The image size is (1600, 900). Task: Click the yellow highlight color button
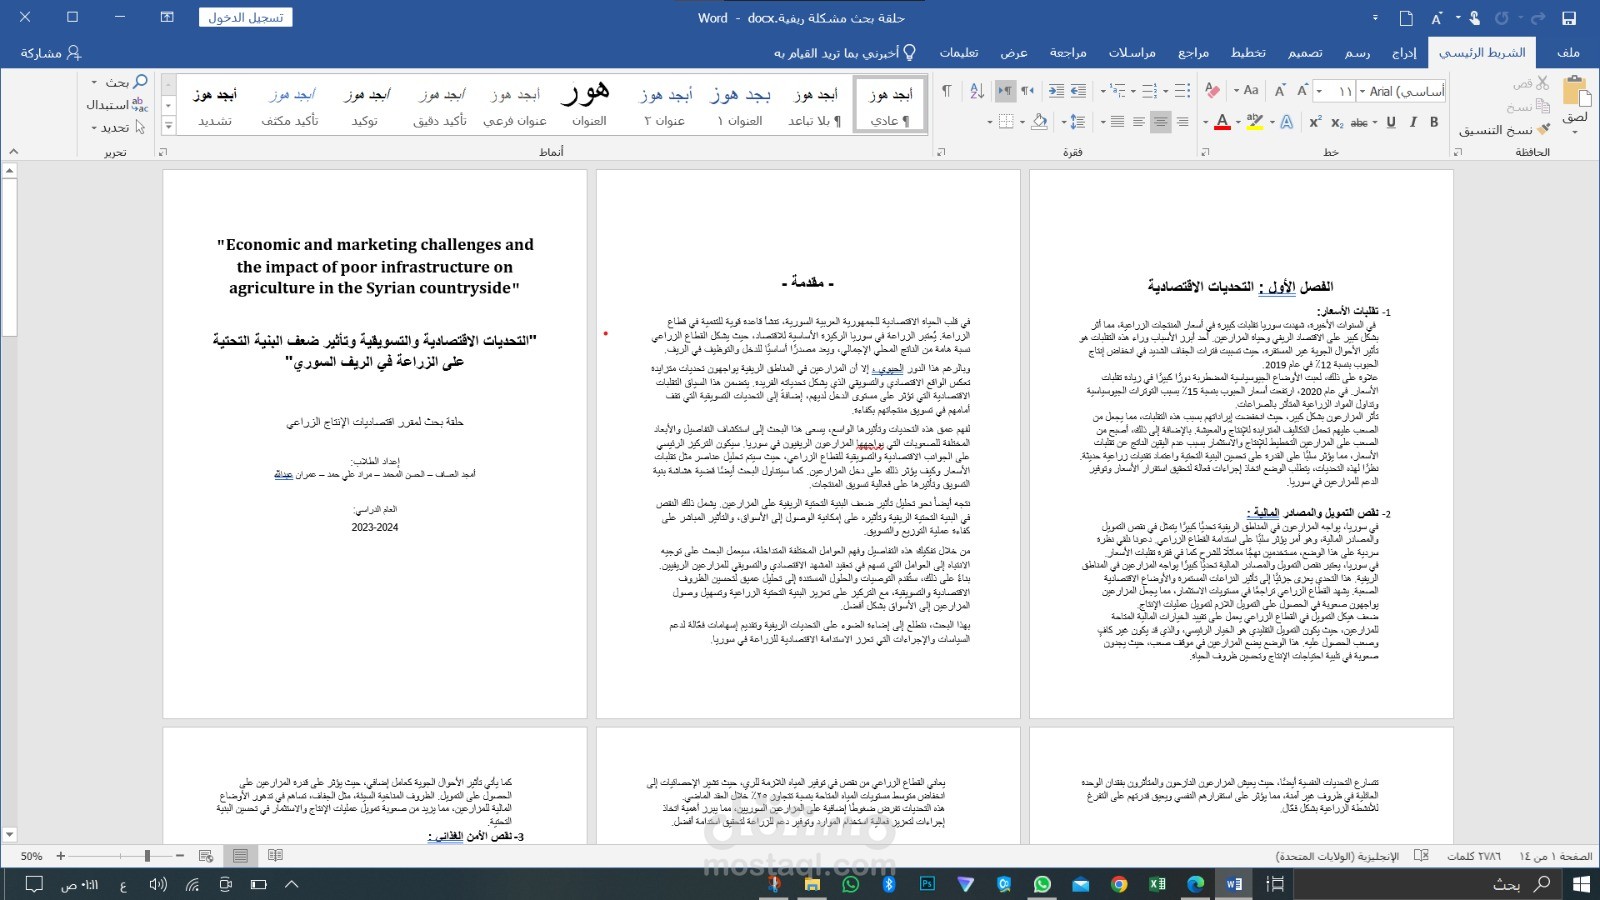[1255, 122]
